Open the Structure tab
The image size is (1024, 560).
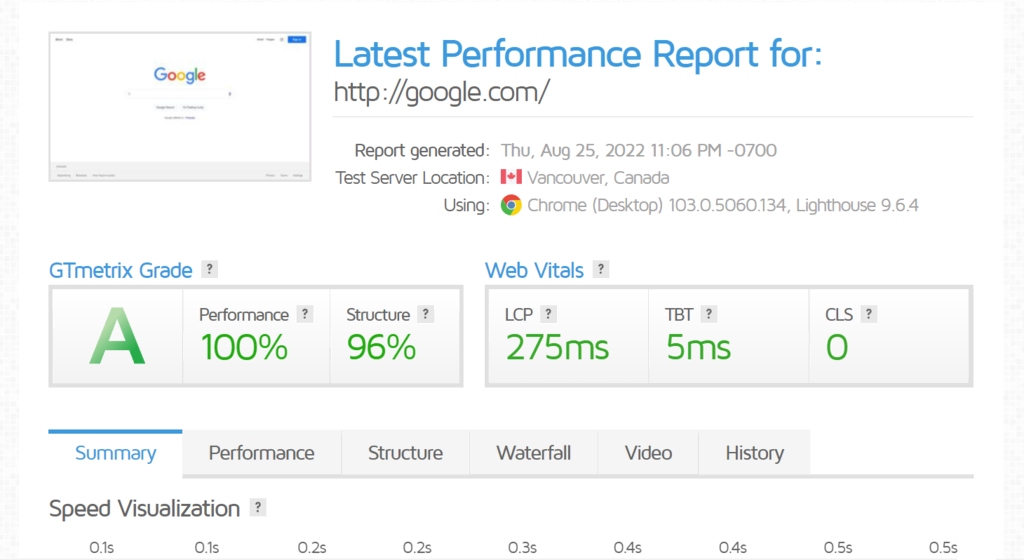(x=405, y=453)
